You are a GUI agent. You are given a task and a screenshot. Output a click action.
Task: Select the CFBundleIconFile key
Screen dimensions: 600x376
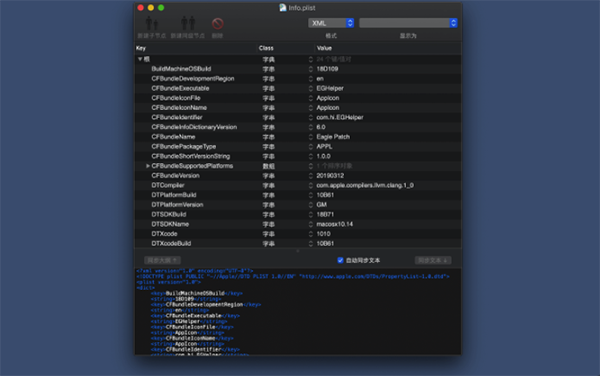pos(176,98)
